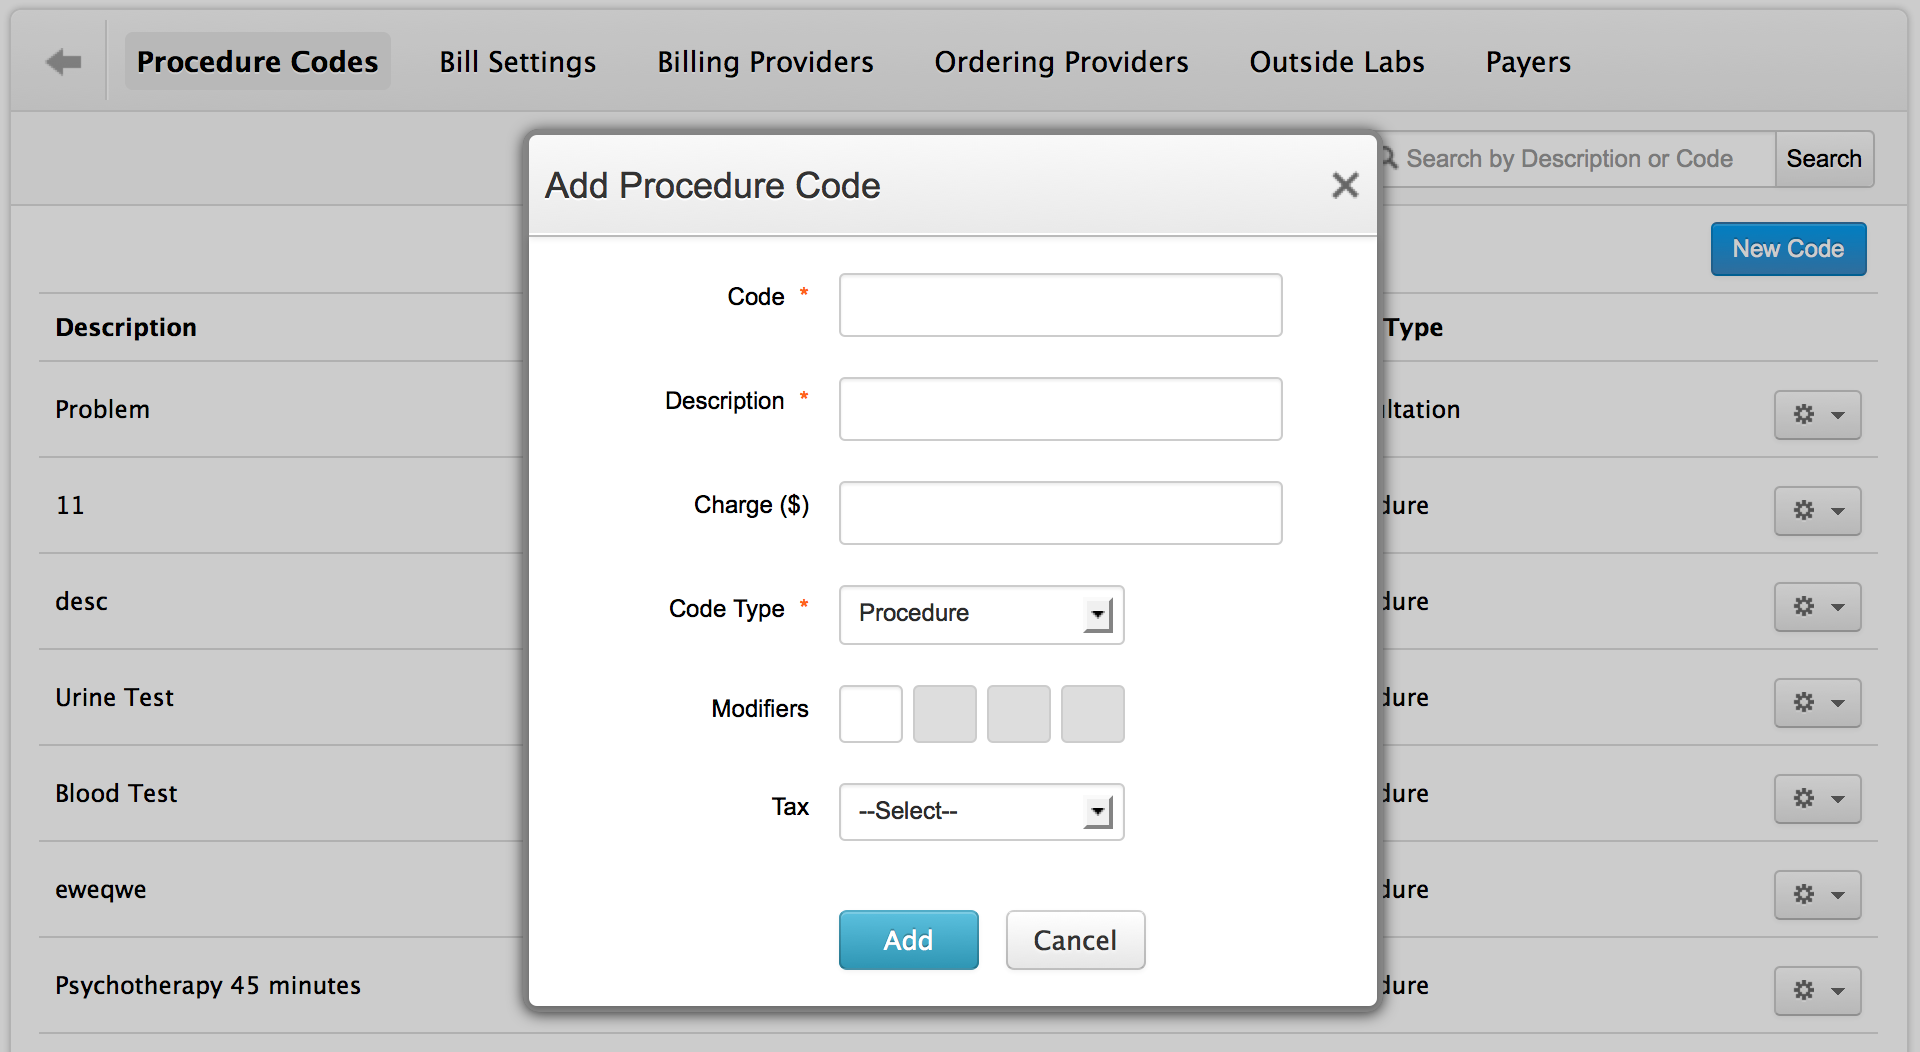Switch to the Ordering Providers tab

click(1061, 61)
